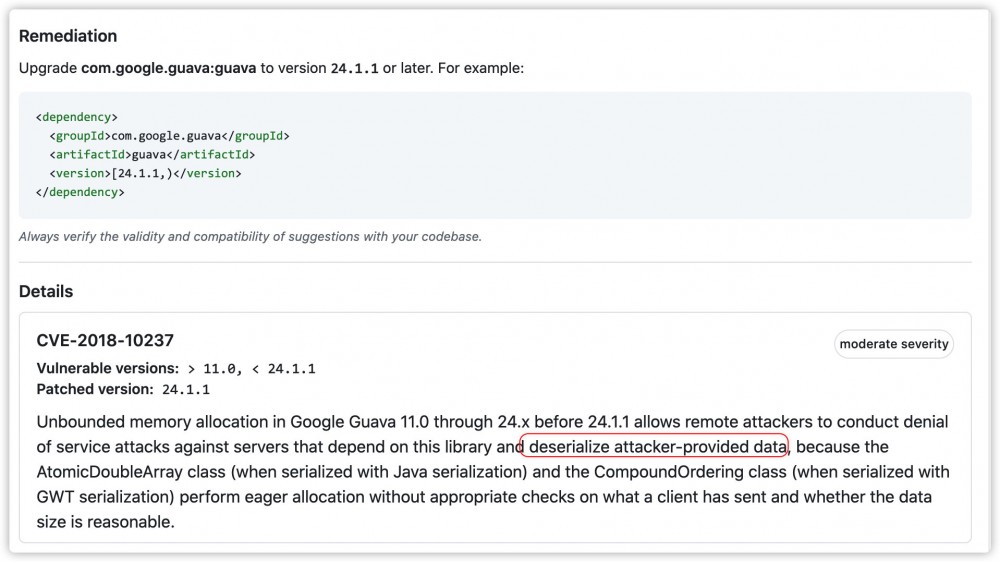Image resolution: width=1000 pixels, height=562 pixels.
Task: Click the 'Vulnerable versions:' label
Action: [108, 368]
